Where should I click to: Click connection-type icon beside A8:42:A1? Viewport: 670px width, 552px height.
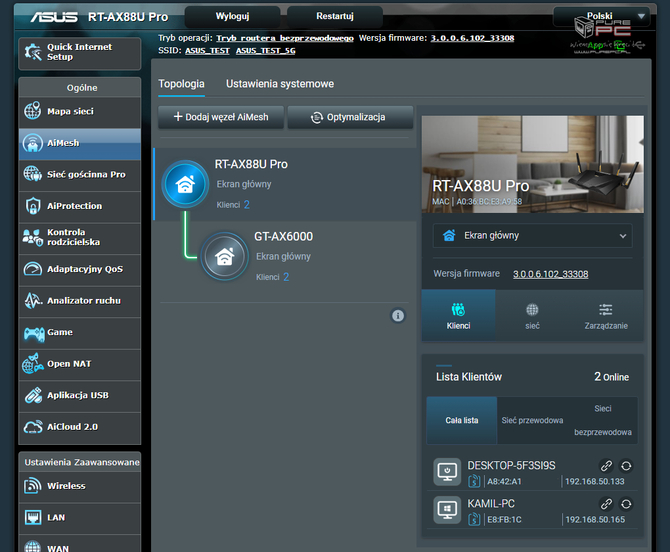474,482
